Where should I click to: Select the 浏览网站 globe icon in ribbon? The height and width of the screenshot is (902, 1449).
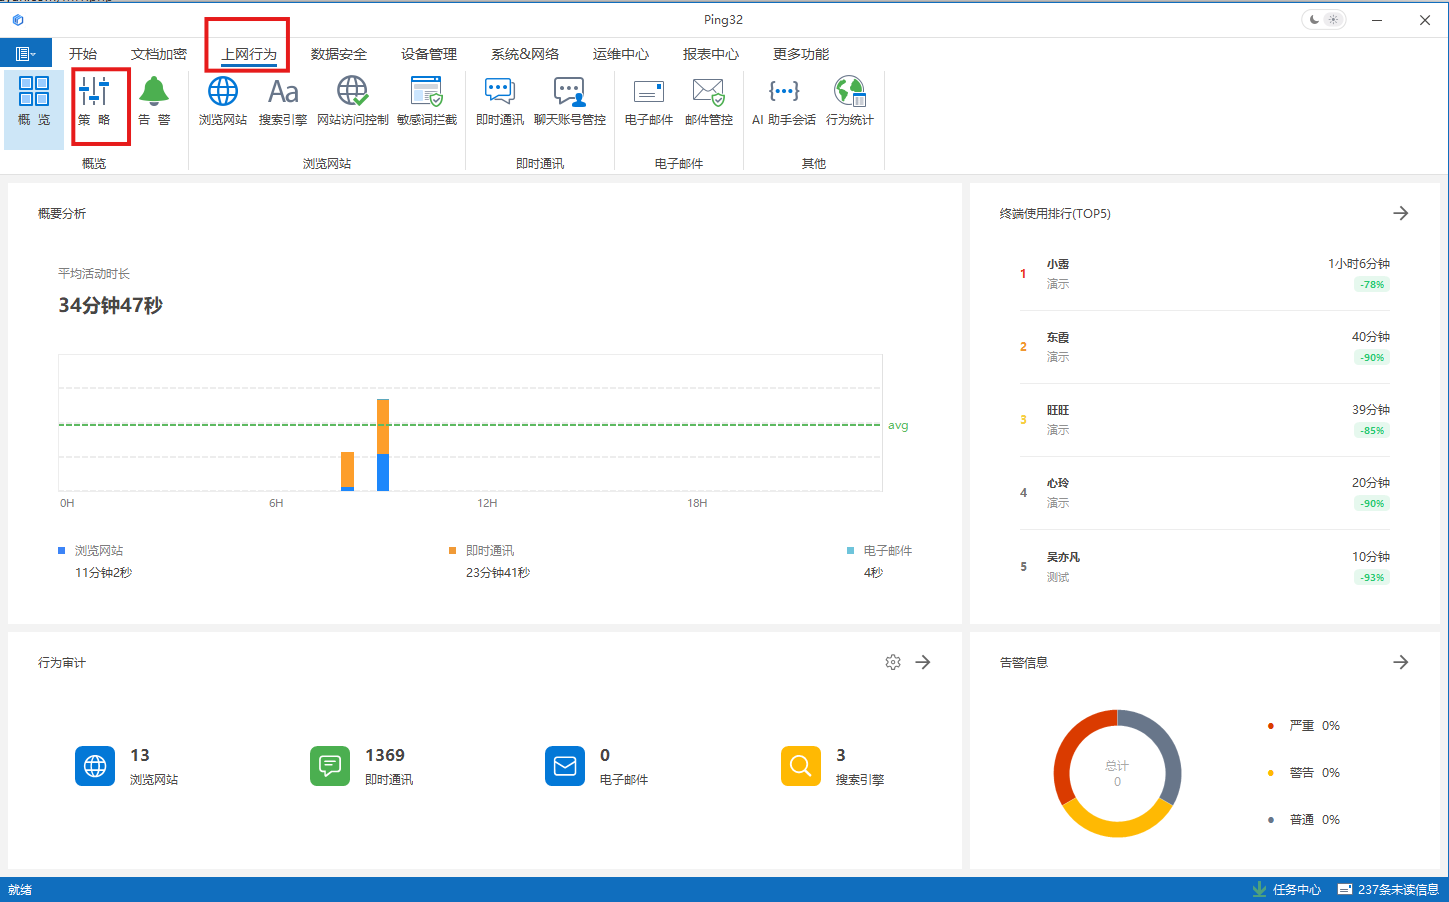[222, 101]
